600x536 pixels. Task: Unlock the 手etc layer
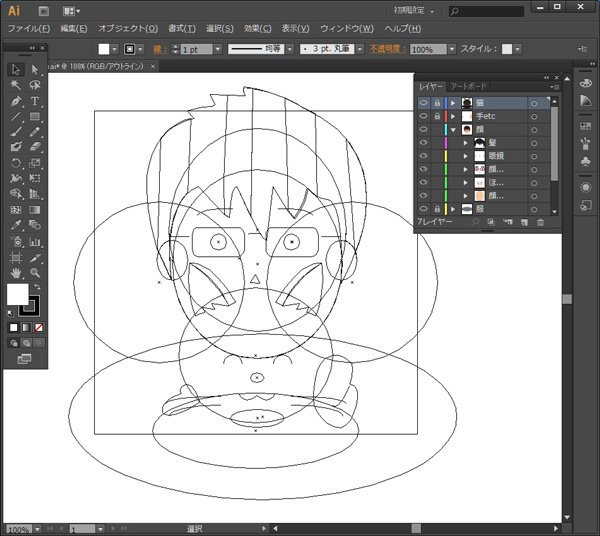437,116
